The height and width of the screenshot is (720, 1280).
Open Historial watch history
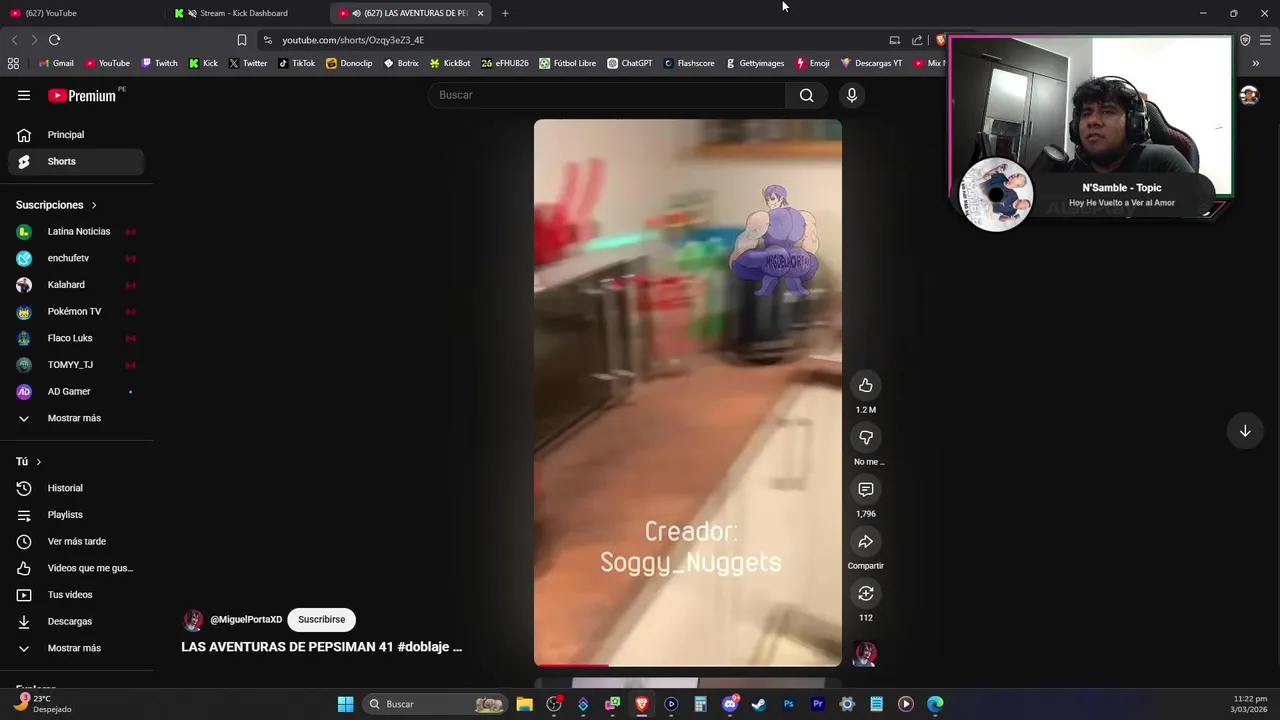click(x=76, y=488)
